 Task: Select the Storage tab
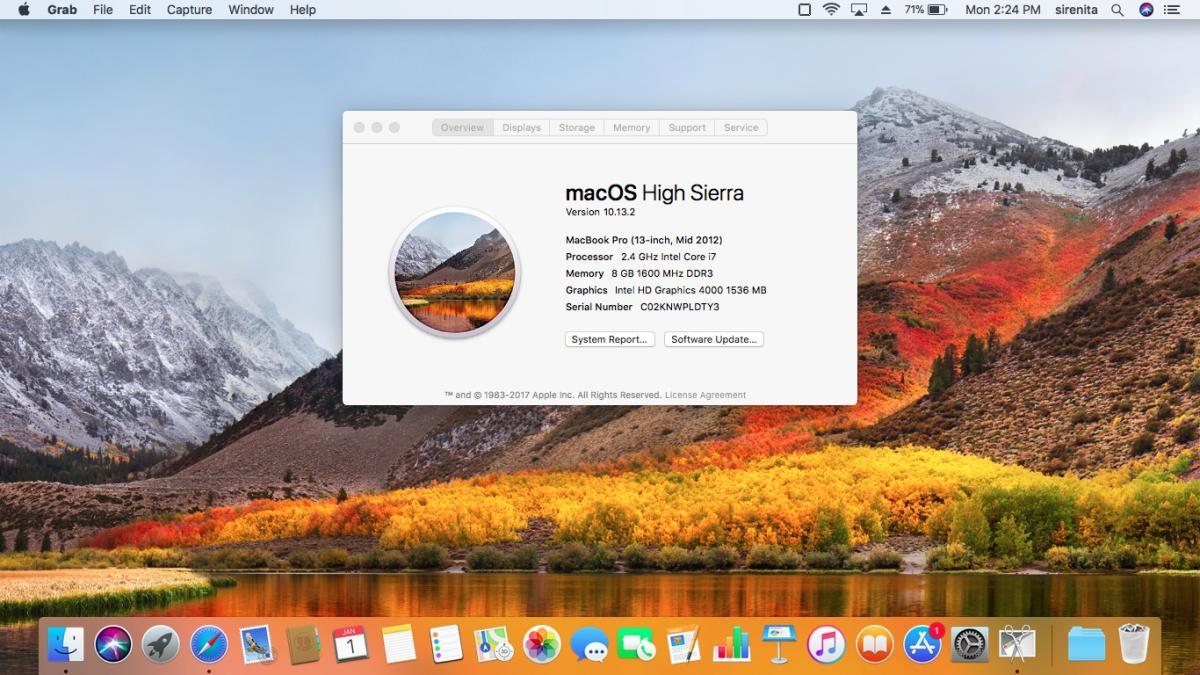(x=576, y=128)
